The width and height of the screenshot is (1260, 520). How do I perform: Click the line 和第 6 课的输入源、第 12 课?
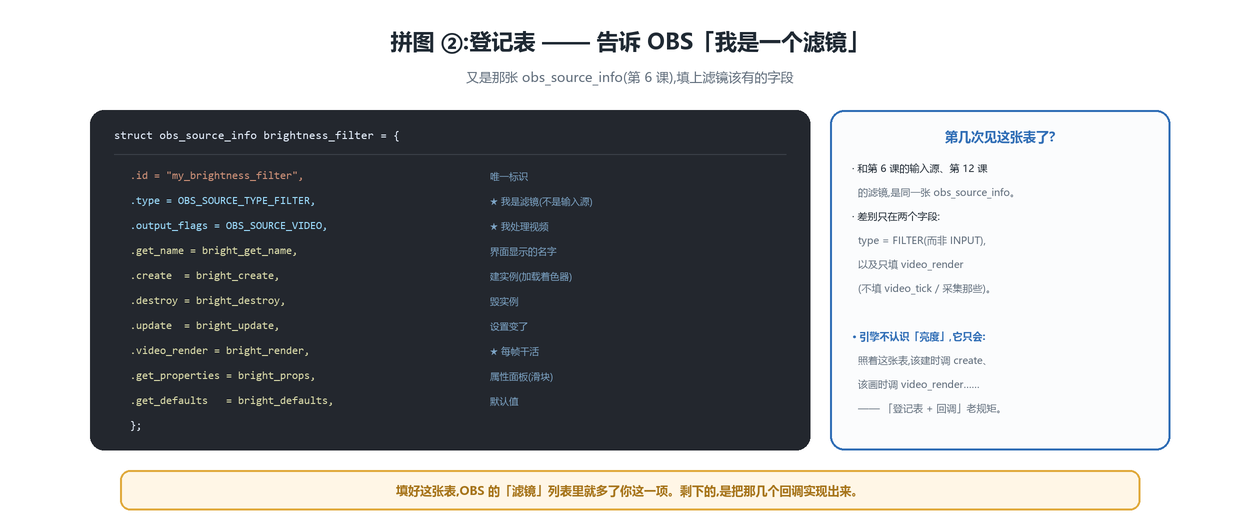click(920, 169)
